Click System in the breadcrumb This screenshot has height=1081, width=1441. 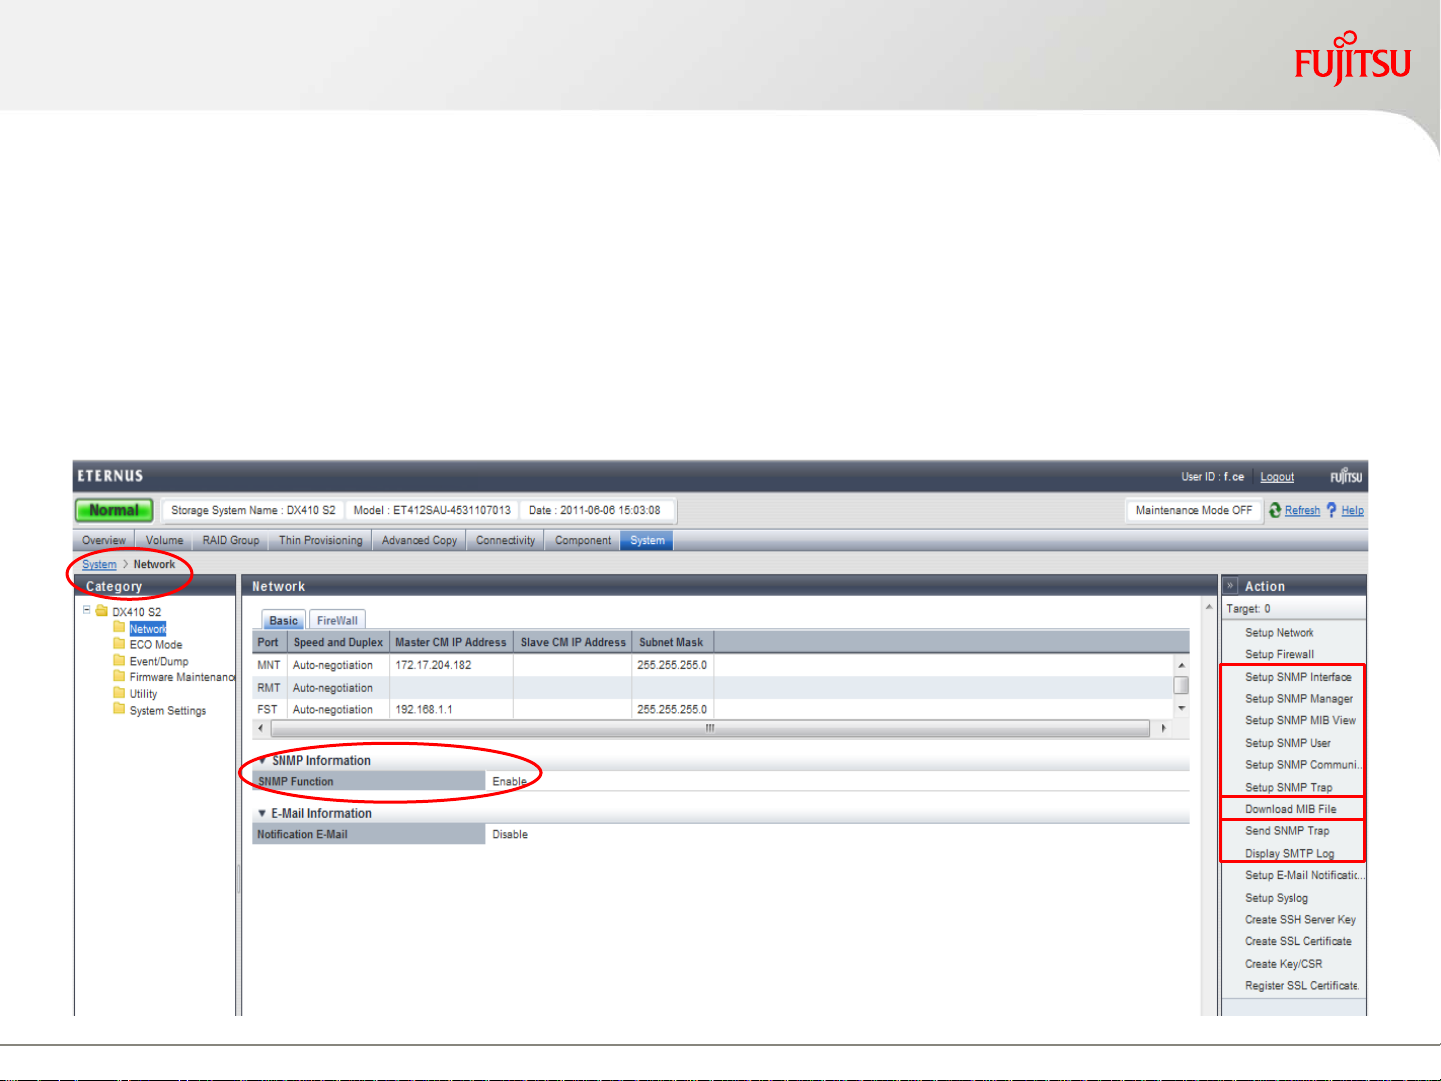(99, 565)
